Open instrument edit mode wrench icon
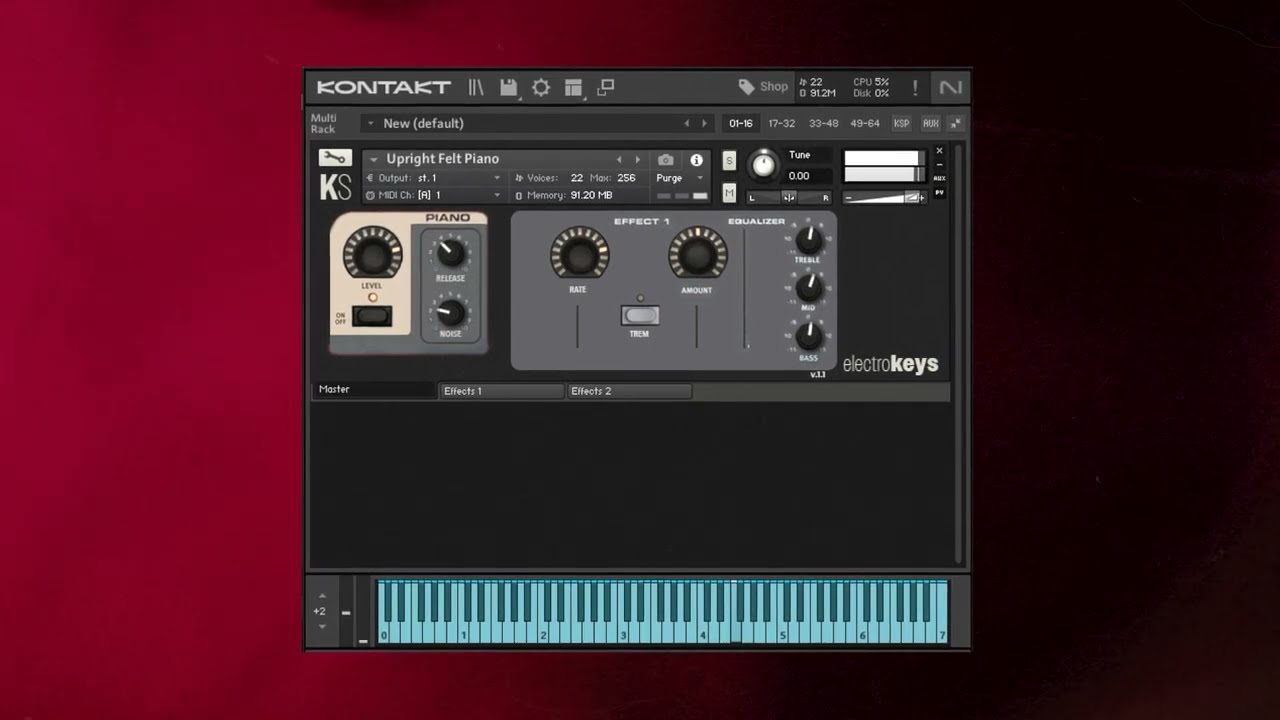The height and width of the screenshot is (720, 1280). pyautogui.click(x=334, y=158)
